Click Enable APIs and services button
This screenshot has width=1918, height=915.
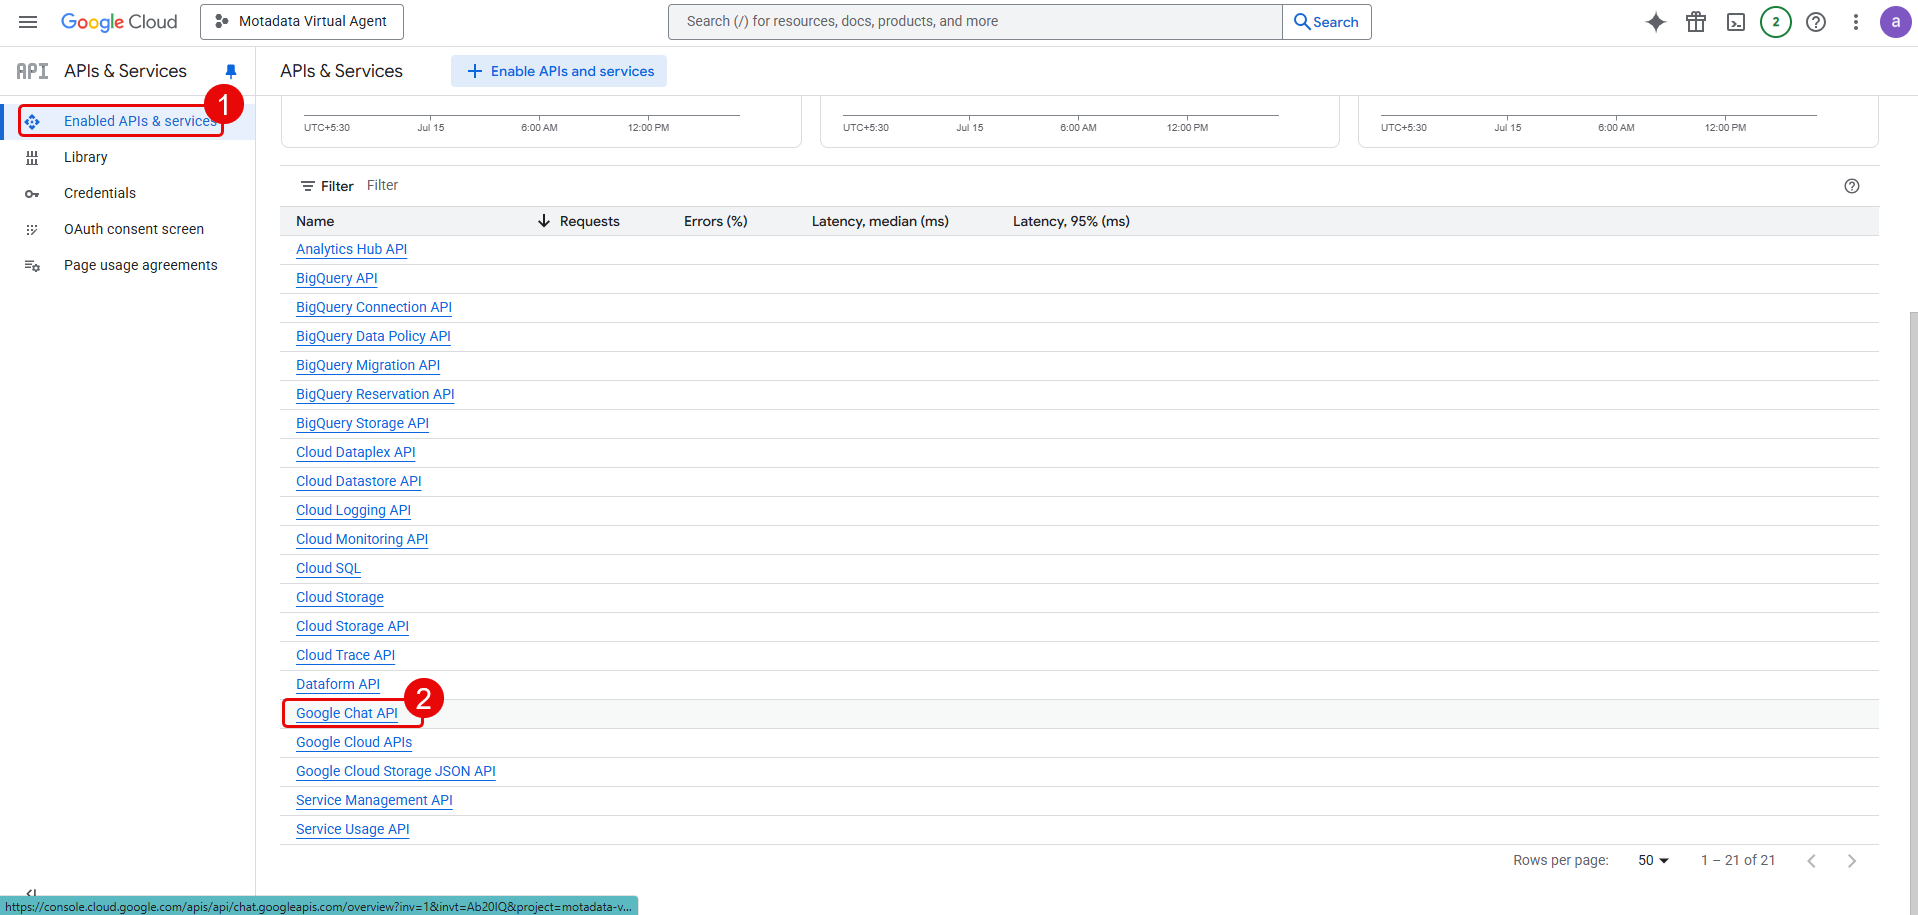(558, 71)
